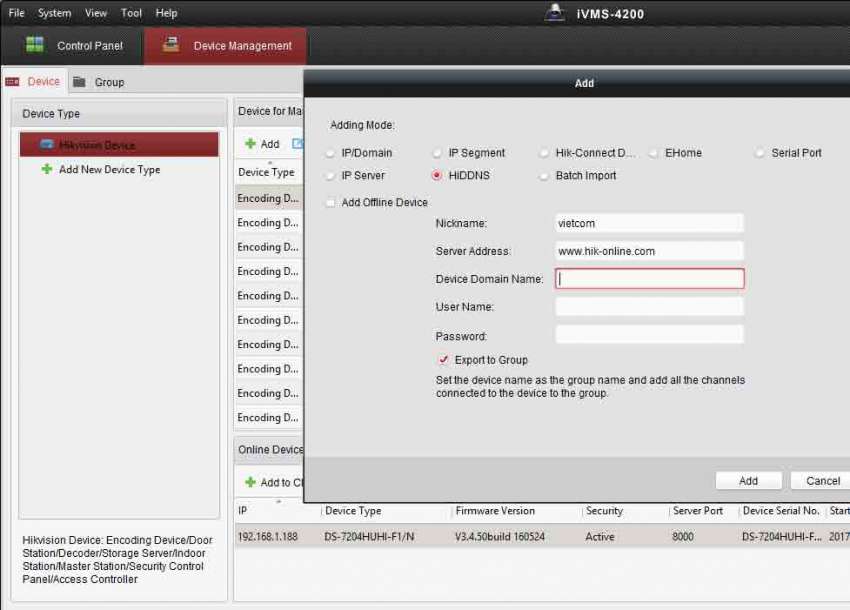The width and height of the screenshot is (850, 610).
Task: Open the Control Panel tab icon
Action: tap(34, 45)
